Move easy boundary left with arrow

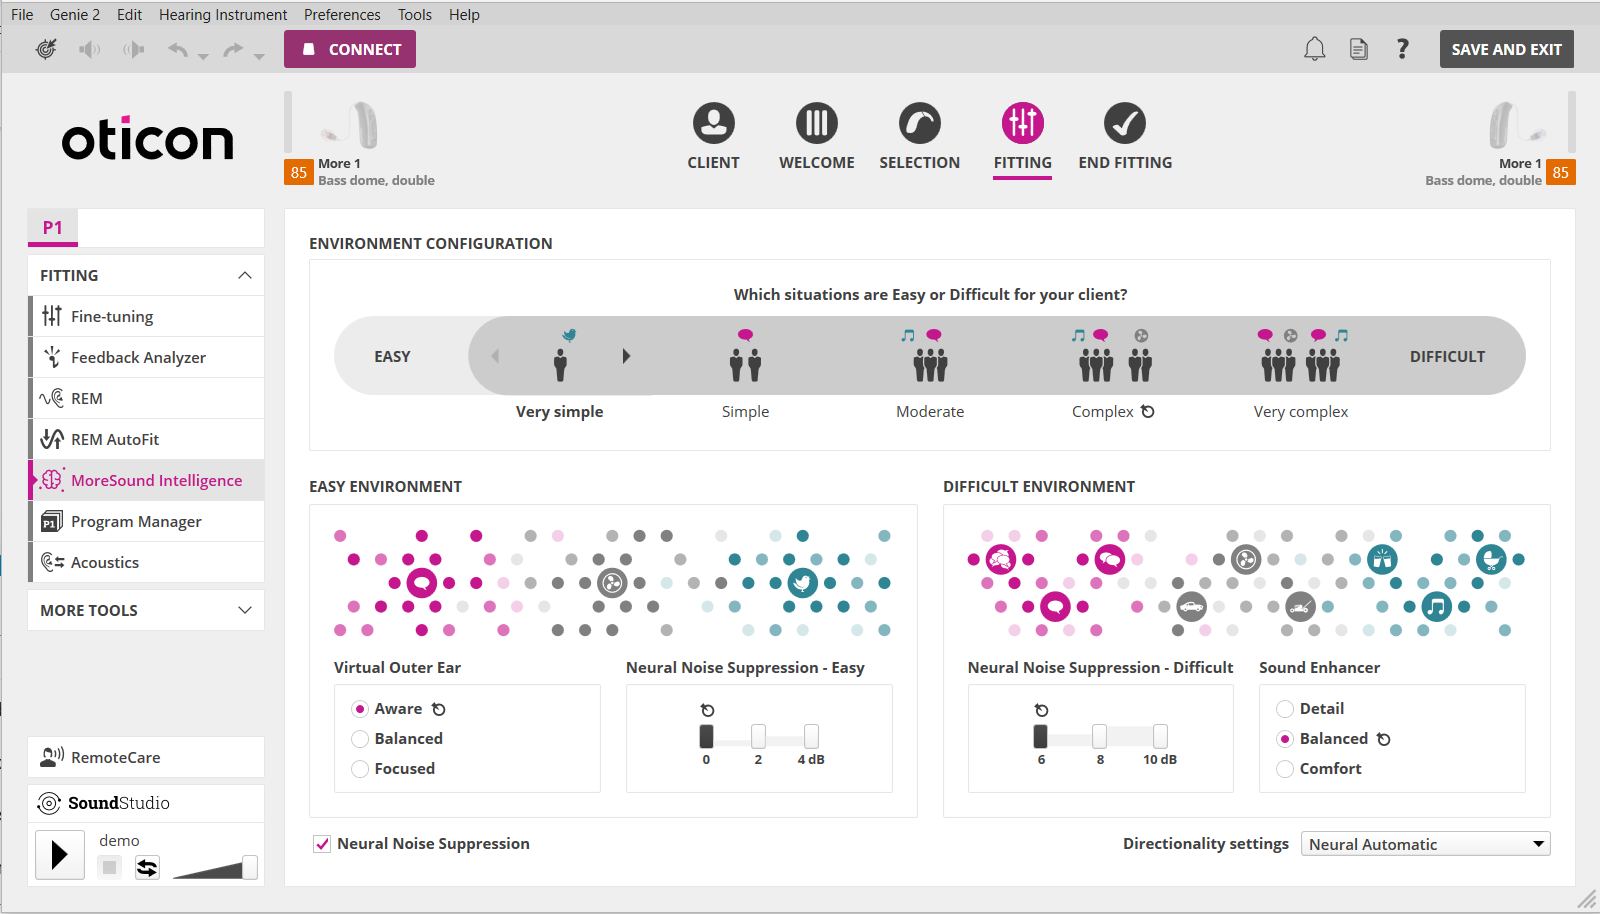coord(495,356)
